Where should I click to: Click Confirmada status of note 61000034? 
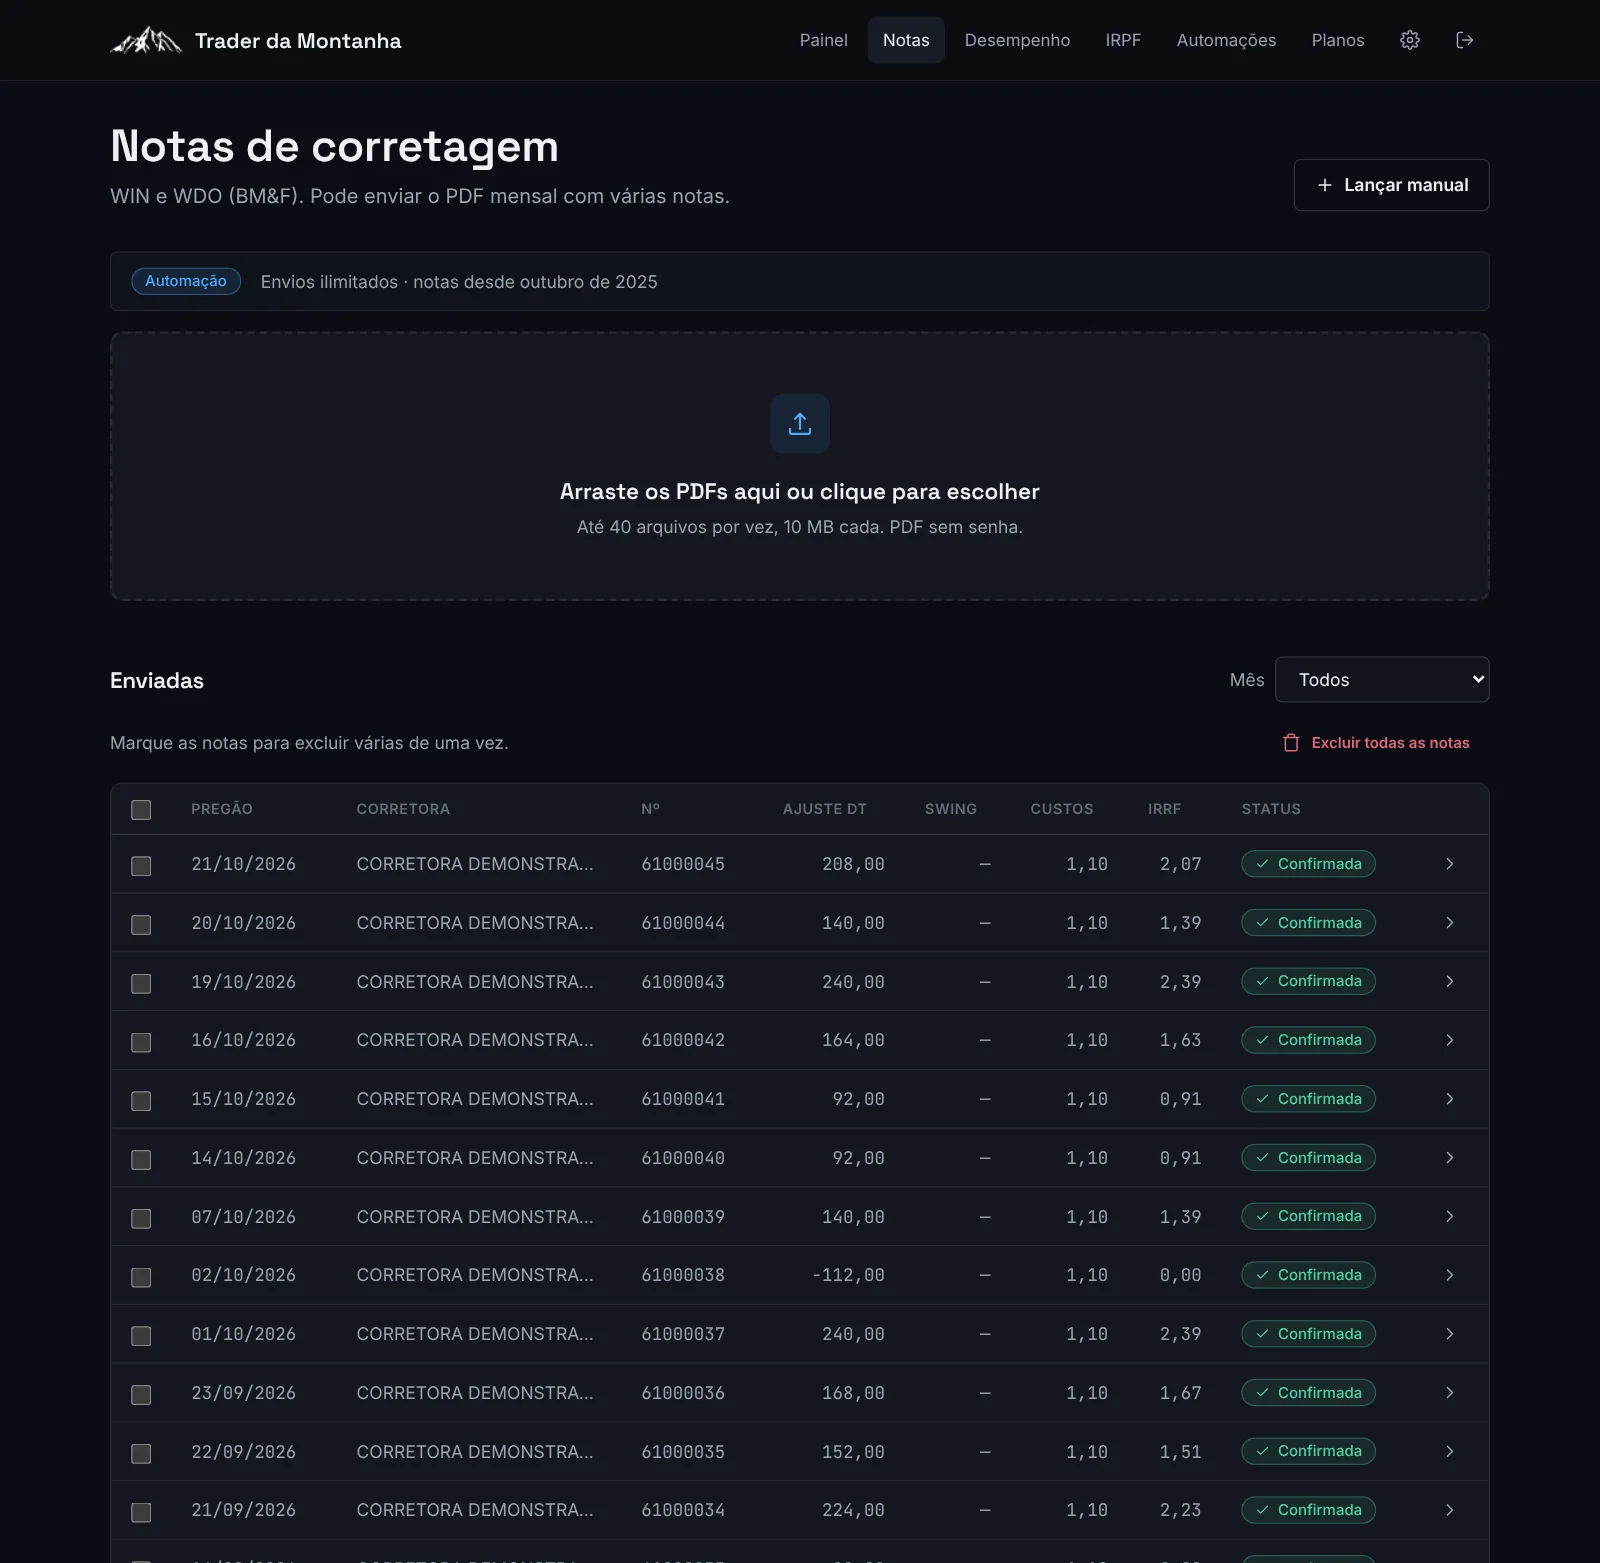(x=1308, y=1510)
